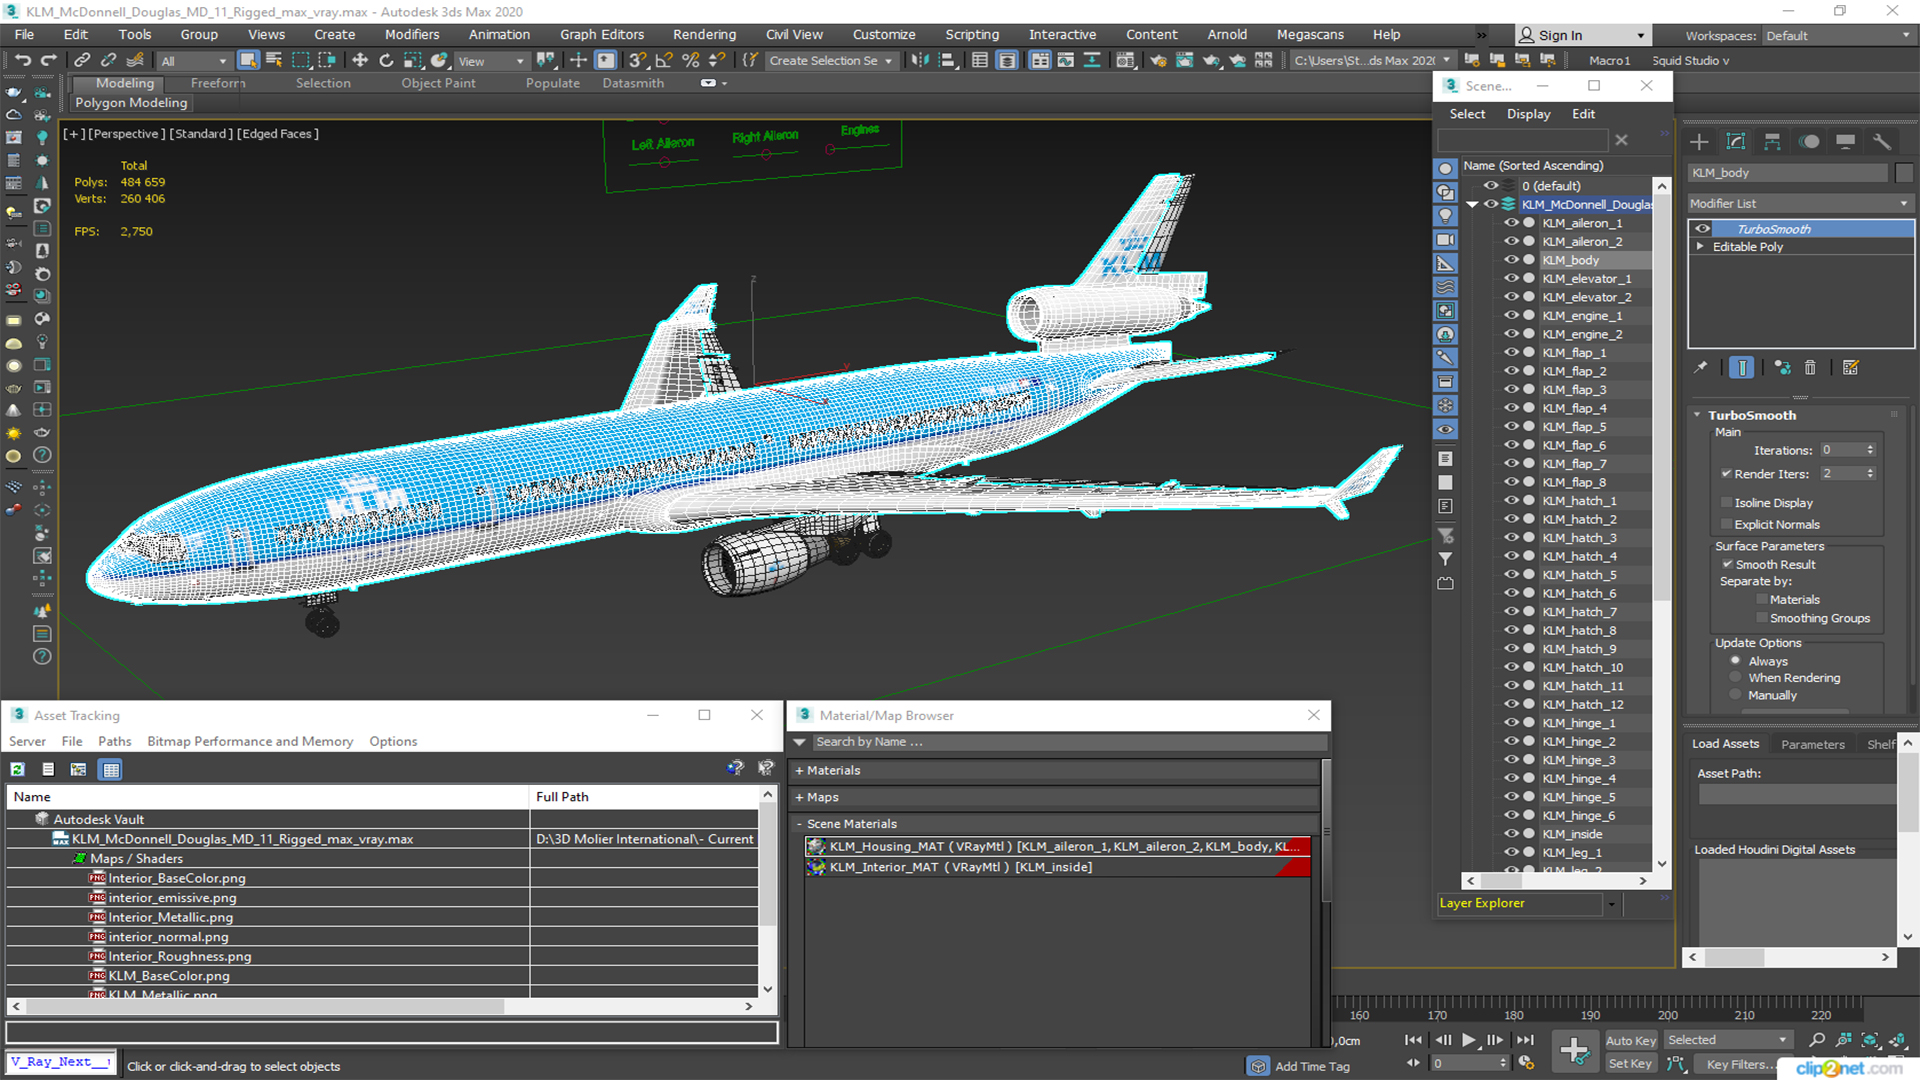Toggle visibility of KLM_aileron_1
The height and width of the screenshot is (1080, 1920).
tap(1511, 223)
